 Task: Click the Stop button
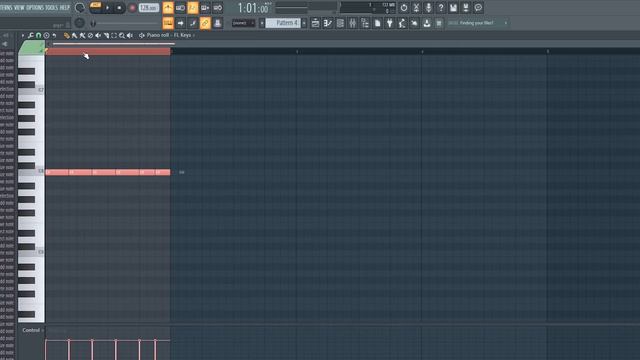pyautogui.click(x=119, y=8)
